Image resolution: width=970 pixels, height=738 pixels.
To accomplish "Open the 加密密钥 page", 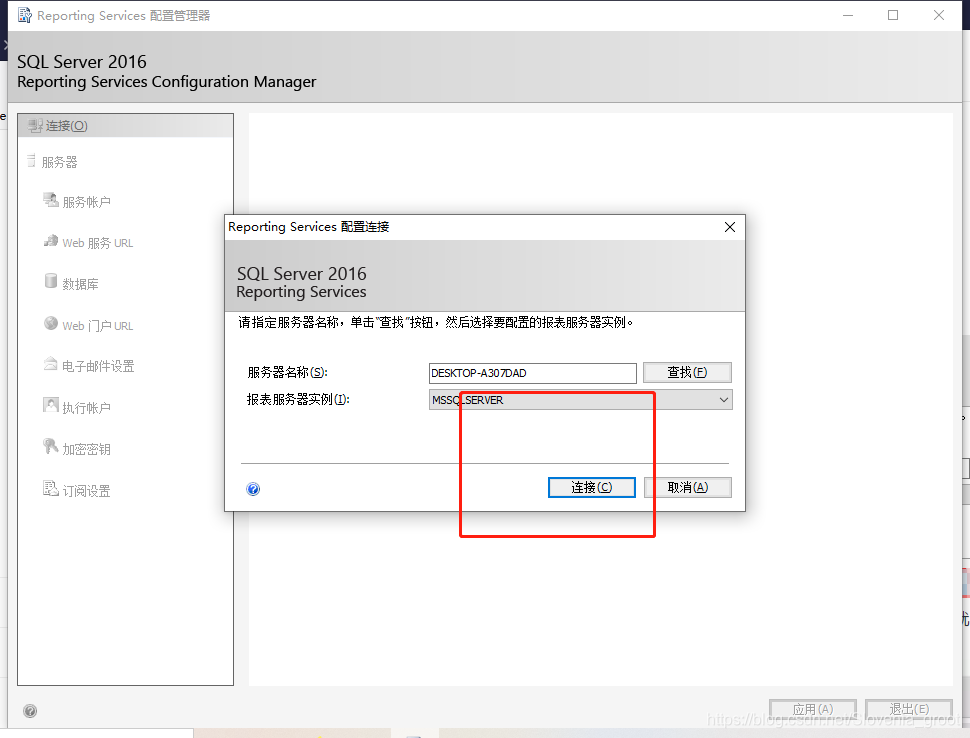I will pyautogui.click(x=87, y=449).
